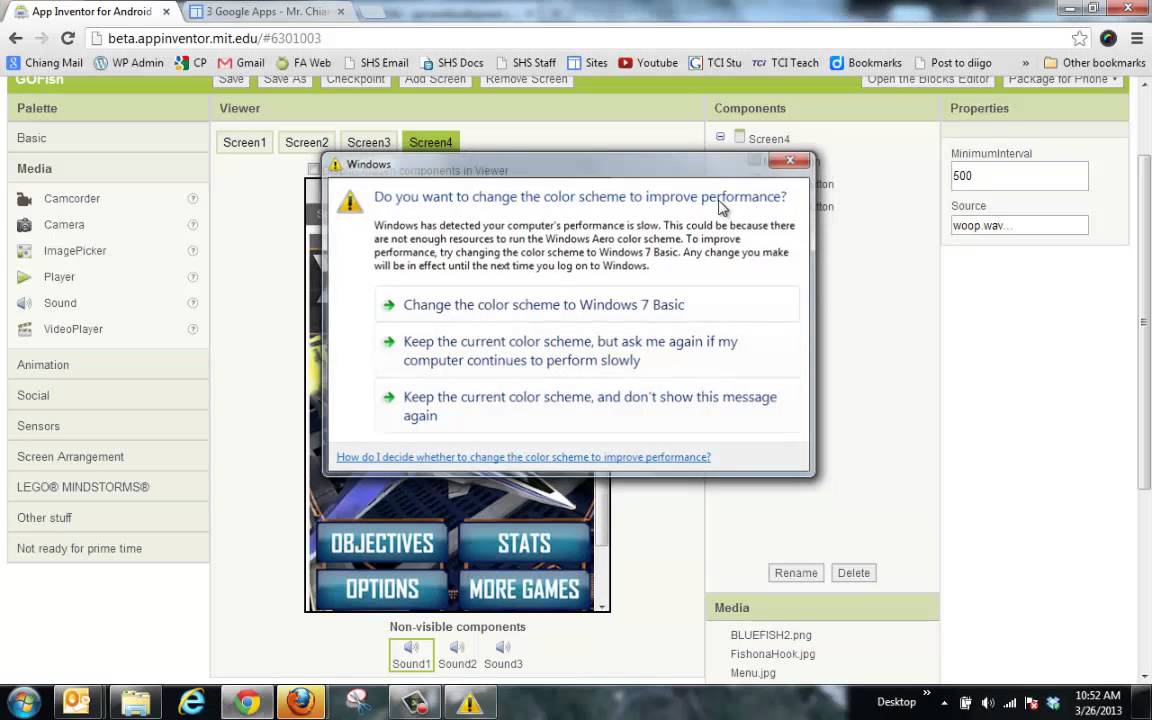The image size is (1152, 720).
Task: Select FishonaHook.jpg in Media list
Action: 772,654
